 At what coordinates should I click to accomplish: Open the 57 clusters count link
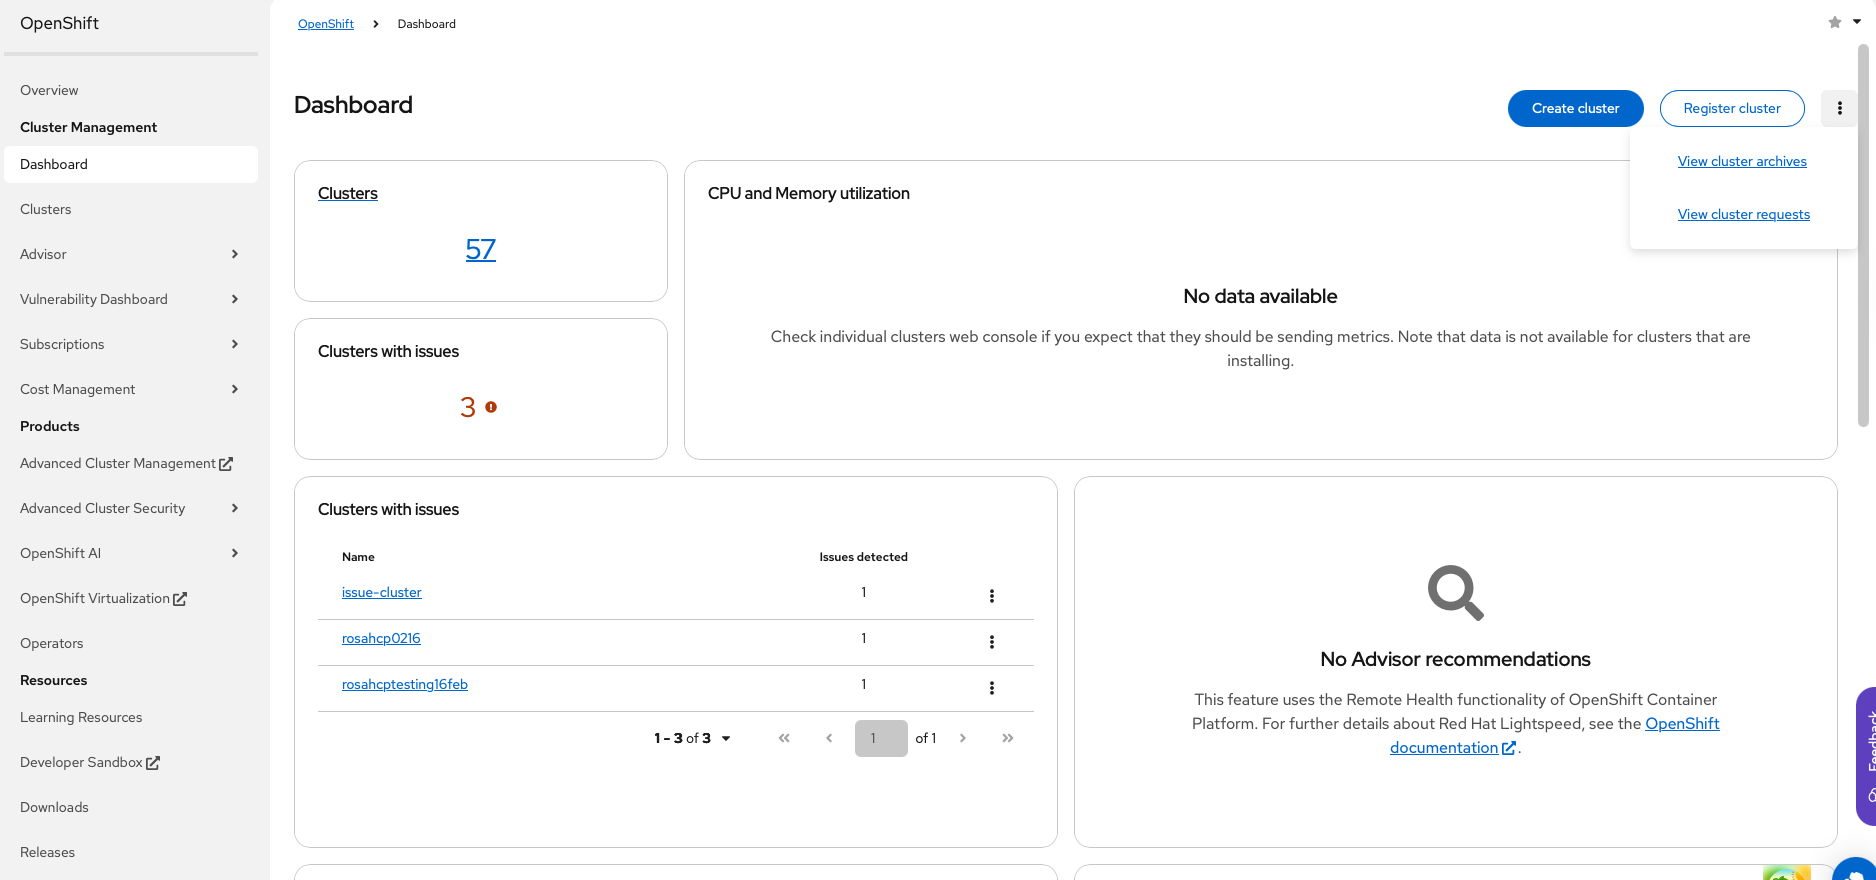[480, 249]
